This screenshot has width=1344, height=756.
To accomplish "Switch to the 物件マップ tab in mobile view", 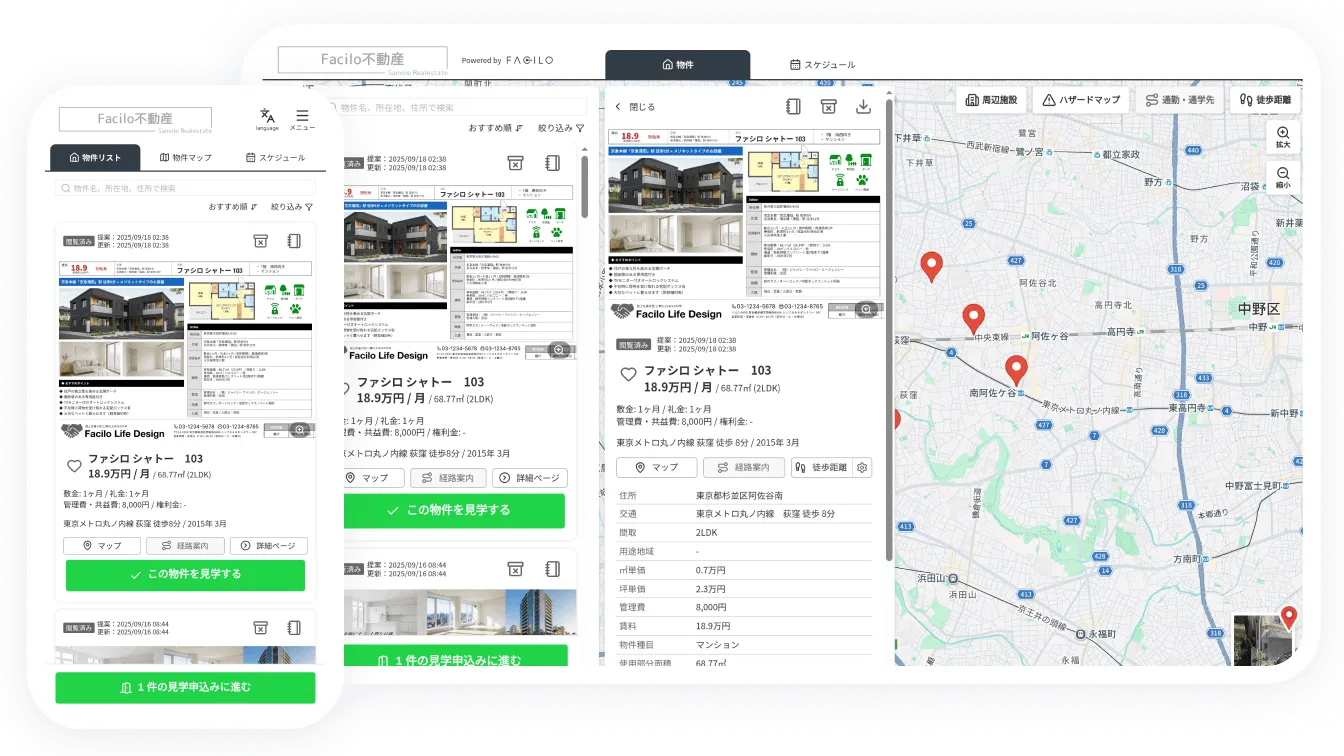I will pos(185,158).
